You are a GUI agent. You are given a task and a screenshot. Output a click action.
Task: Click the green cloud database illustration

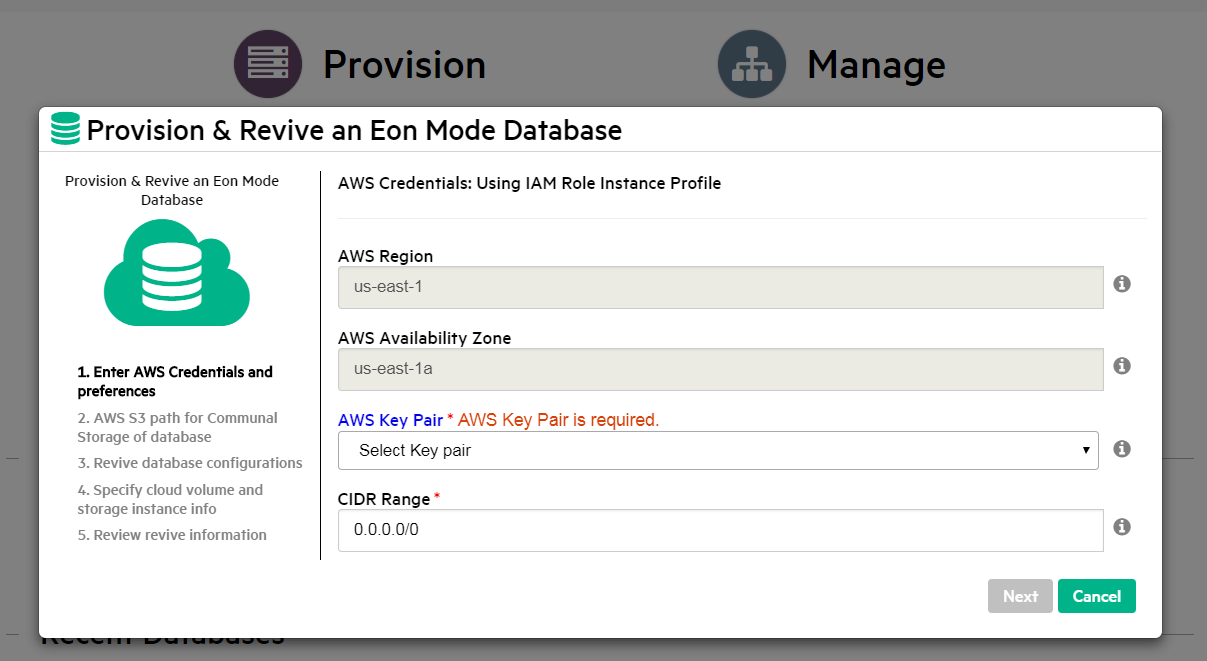pyautogui.click(x=177, y=273)
